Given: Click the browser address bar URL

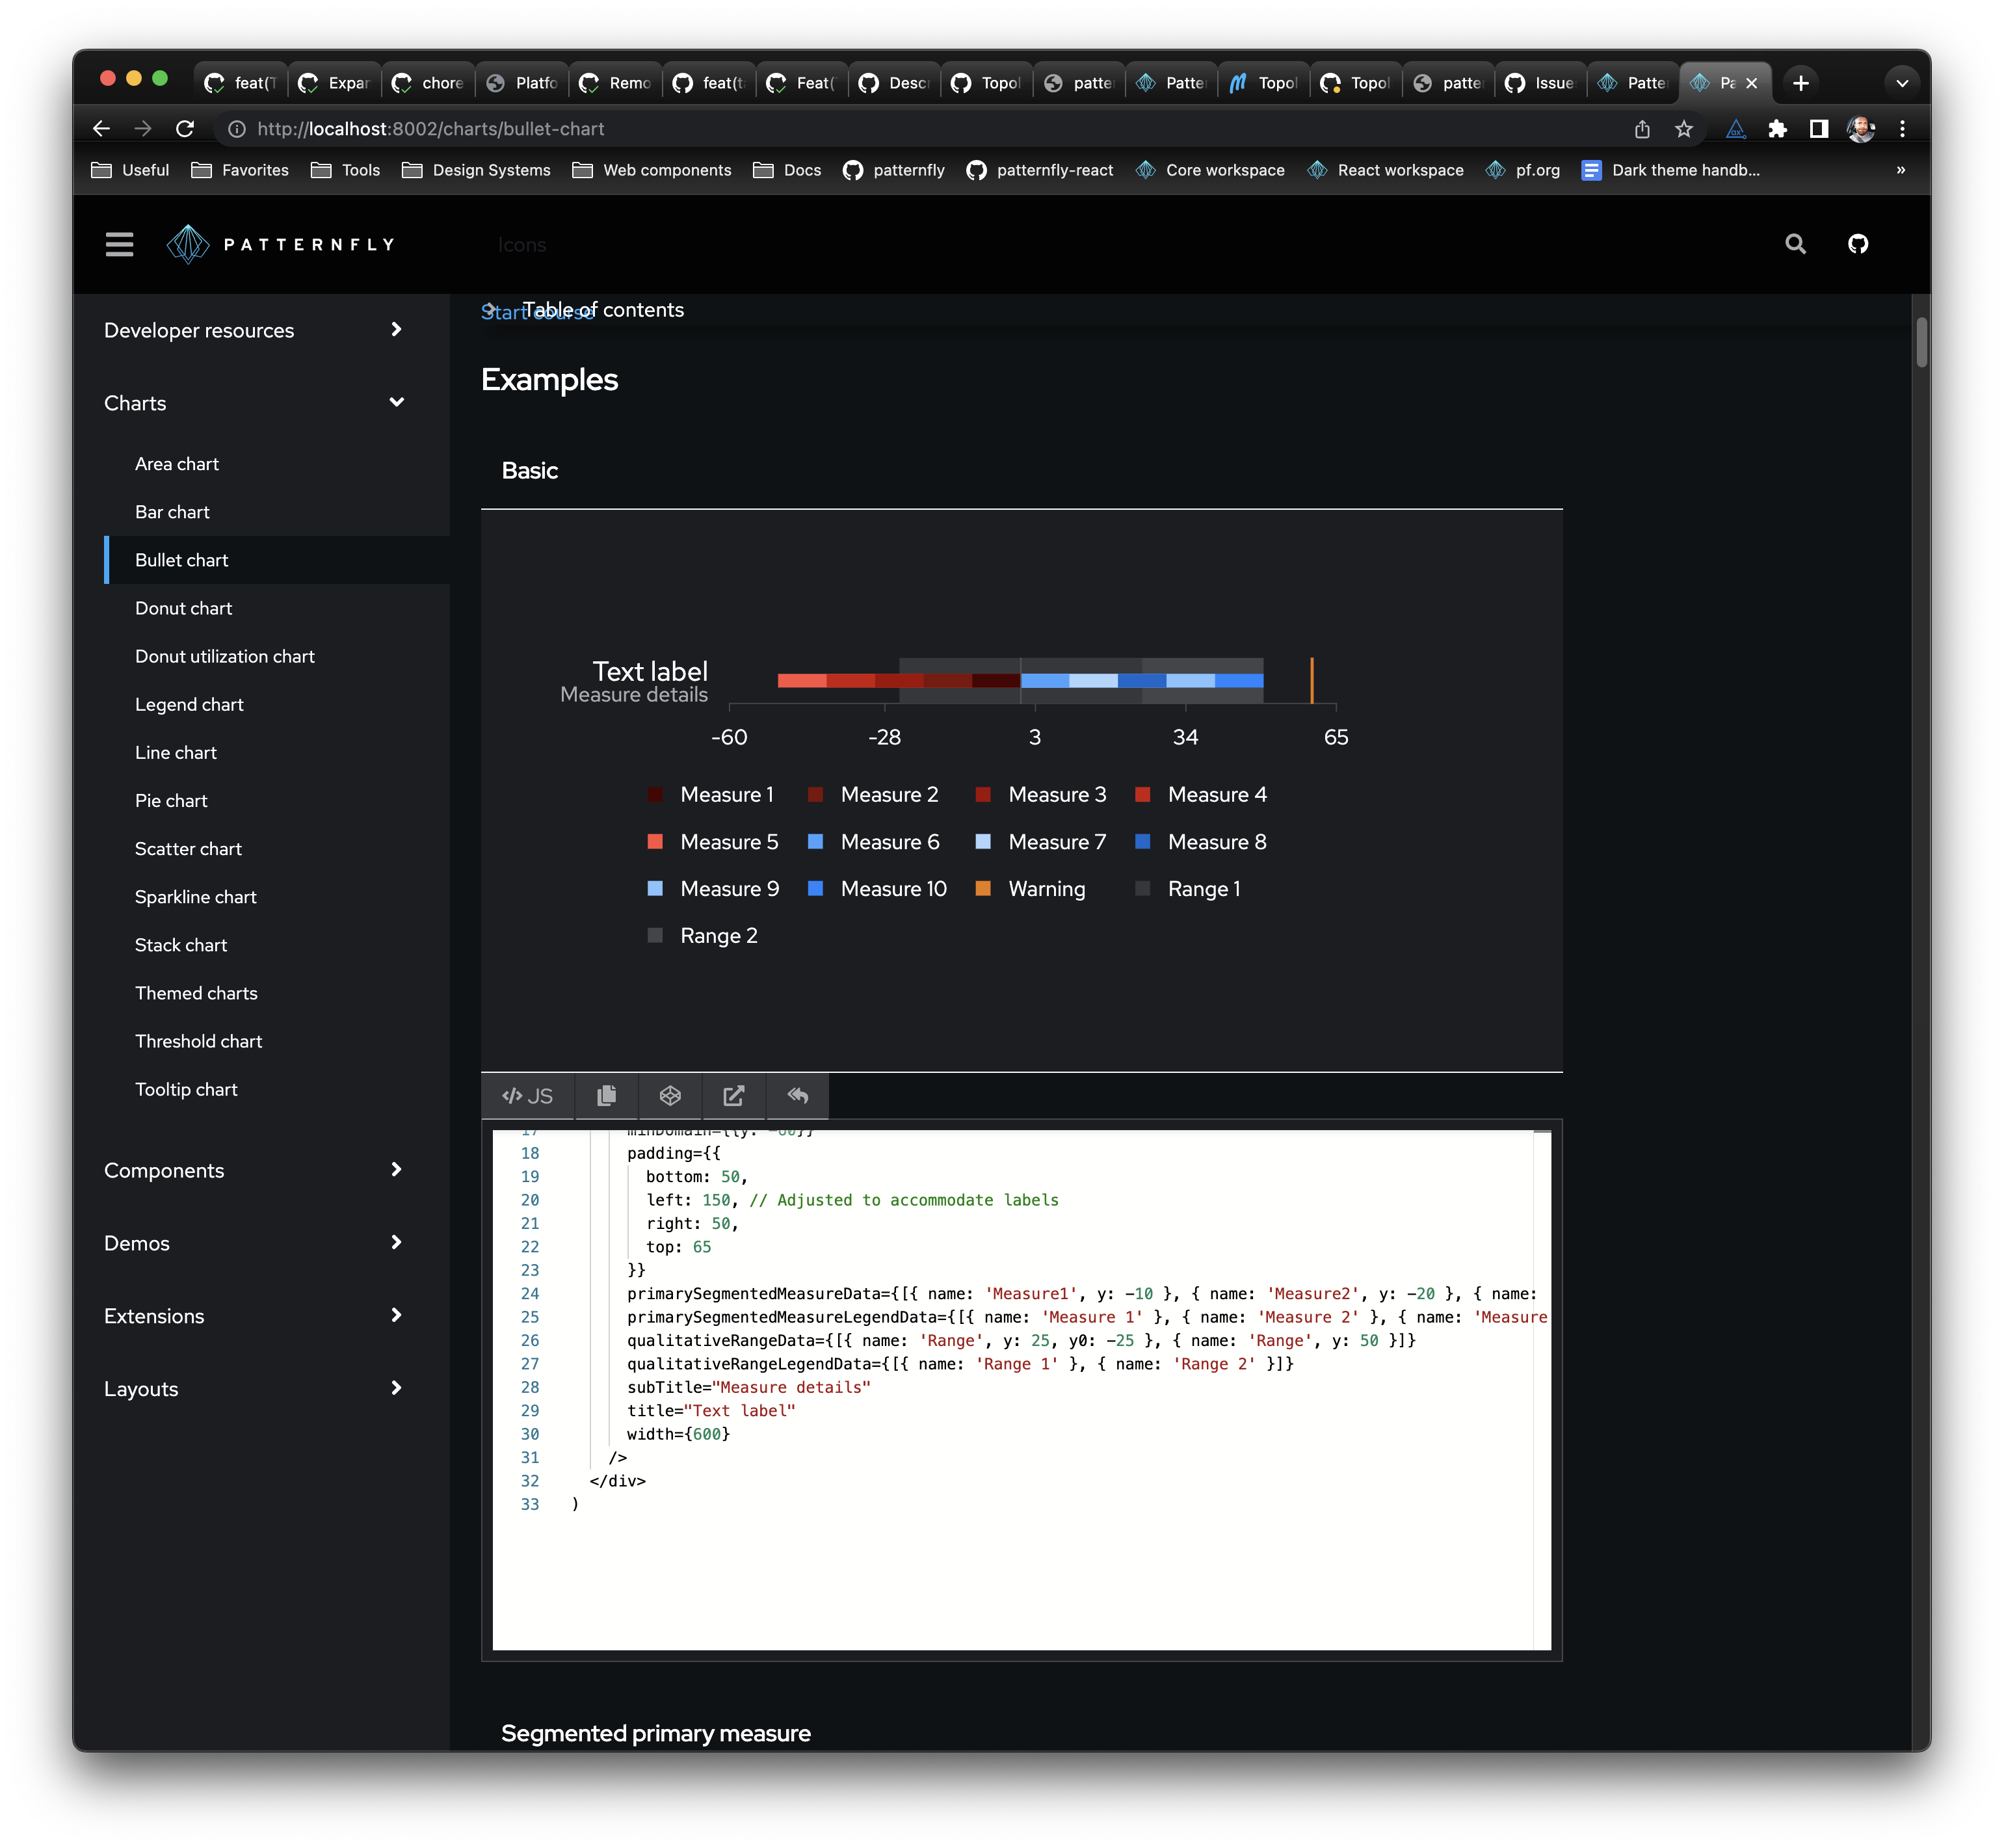Looking at the screenshot, I should [430, 129].
